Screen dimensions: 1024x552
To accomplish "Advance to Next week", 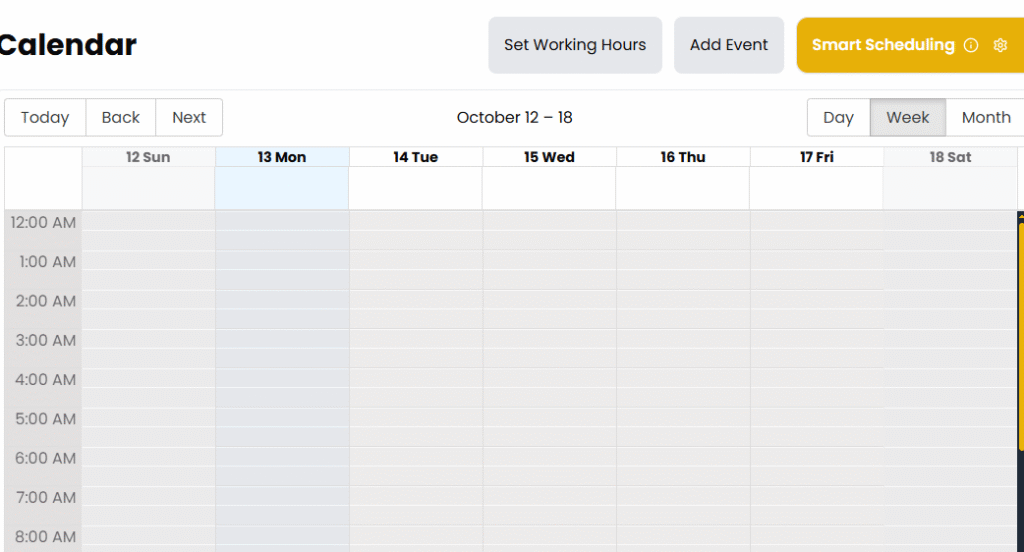I will pyautogui.click(x=189, y=117).
